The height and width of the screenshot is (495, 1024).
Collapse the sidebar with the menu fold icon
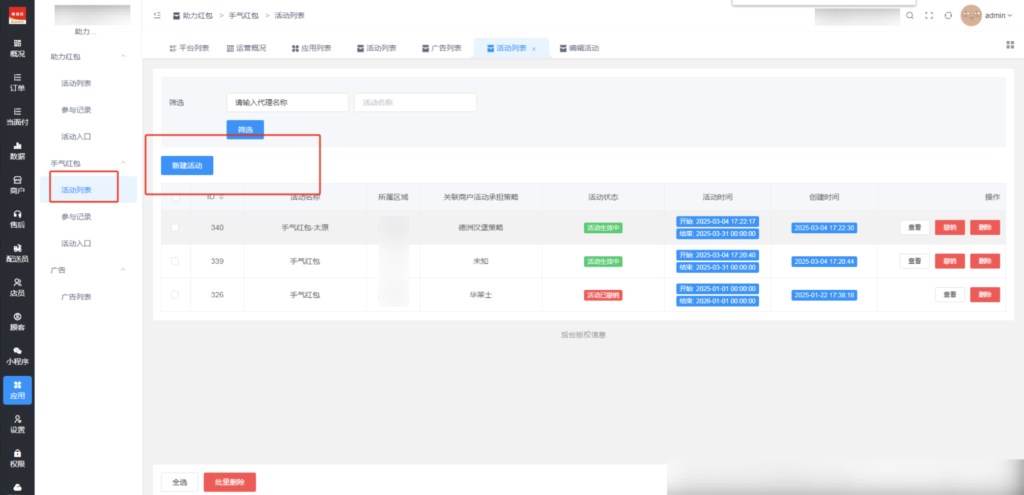(159, 17)
